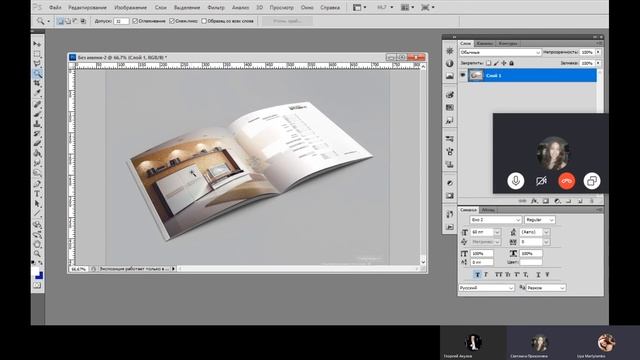Create new adjustment layer
640x360 pixels.
tap(558, 201)
